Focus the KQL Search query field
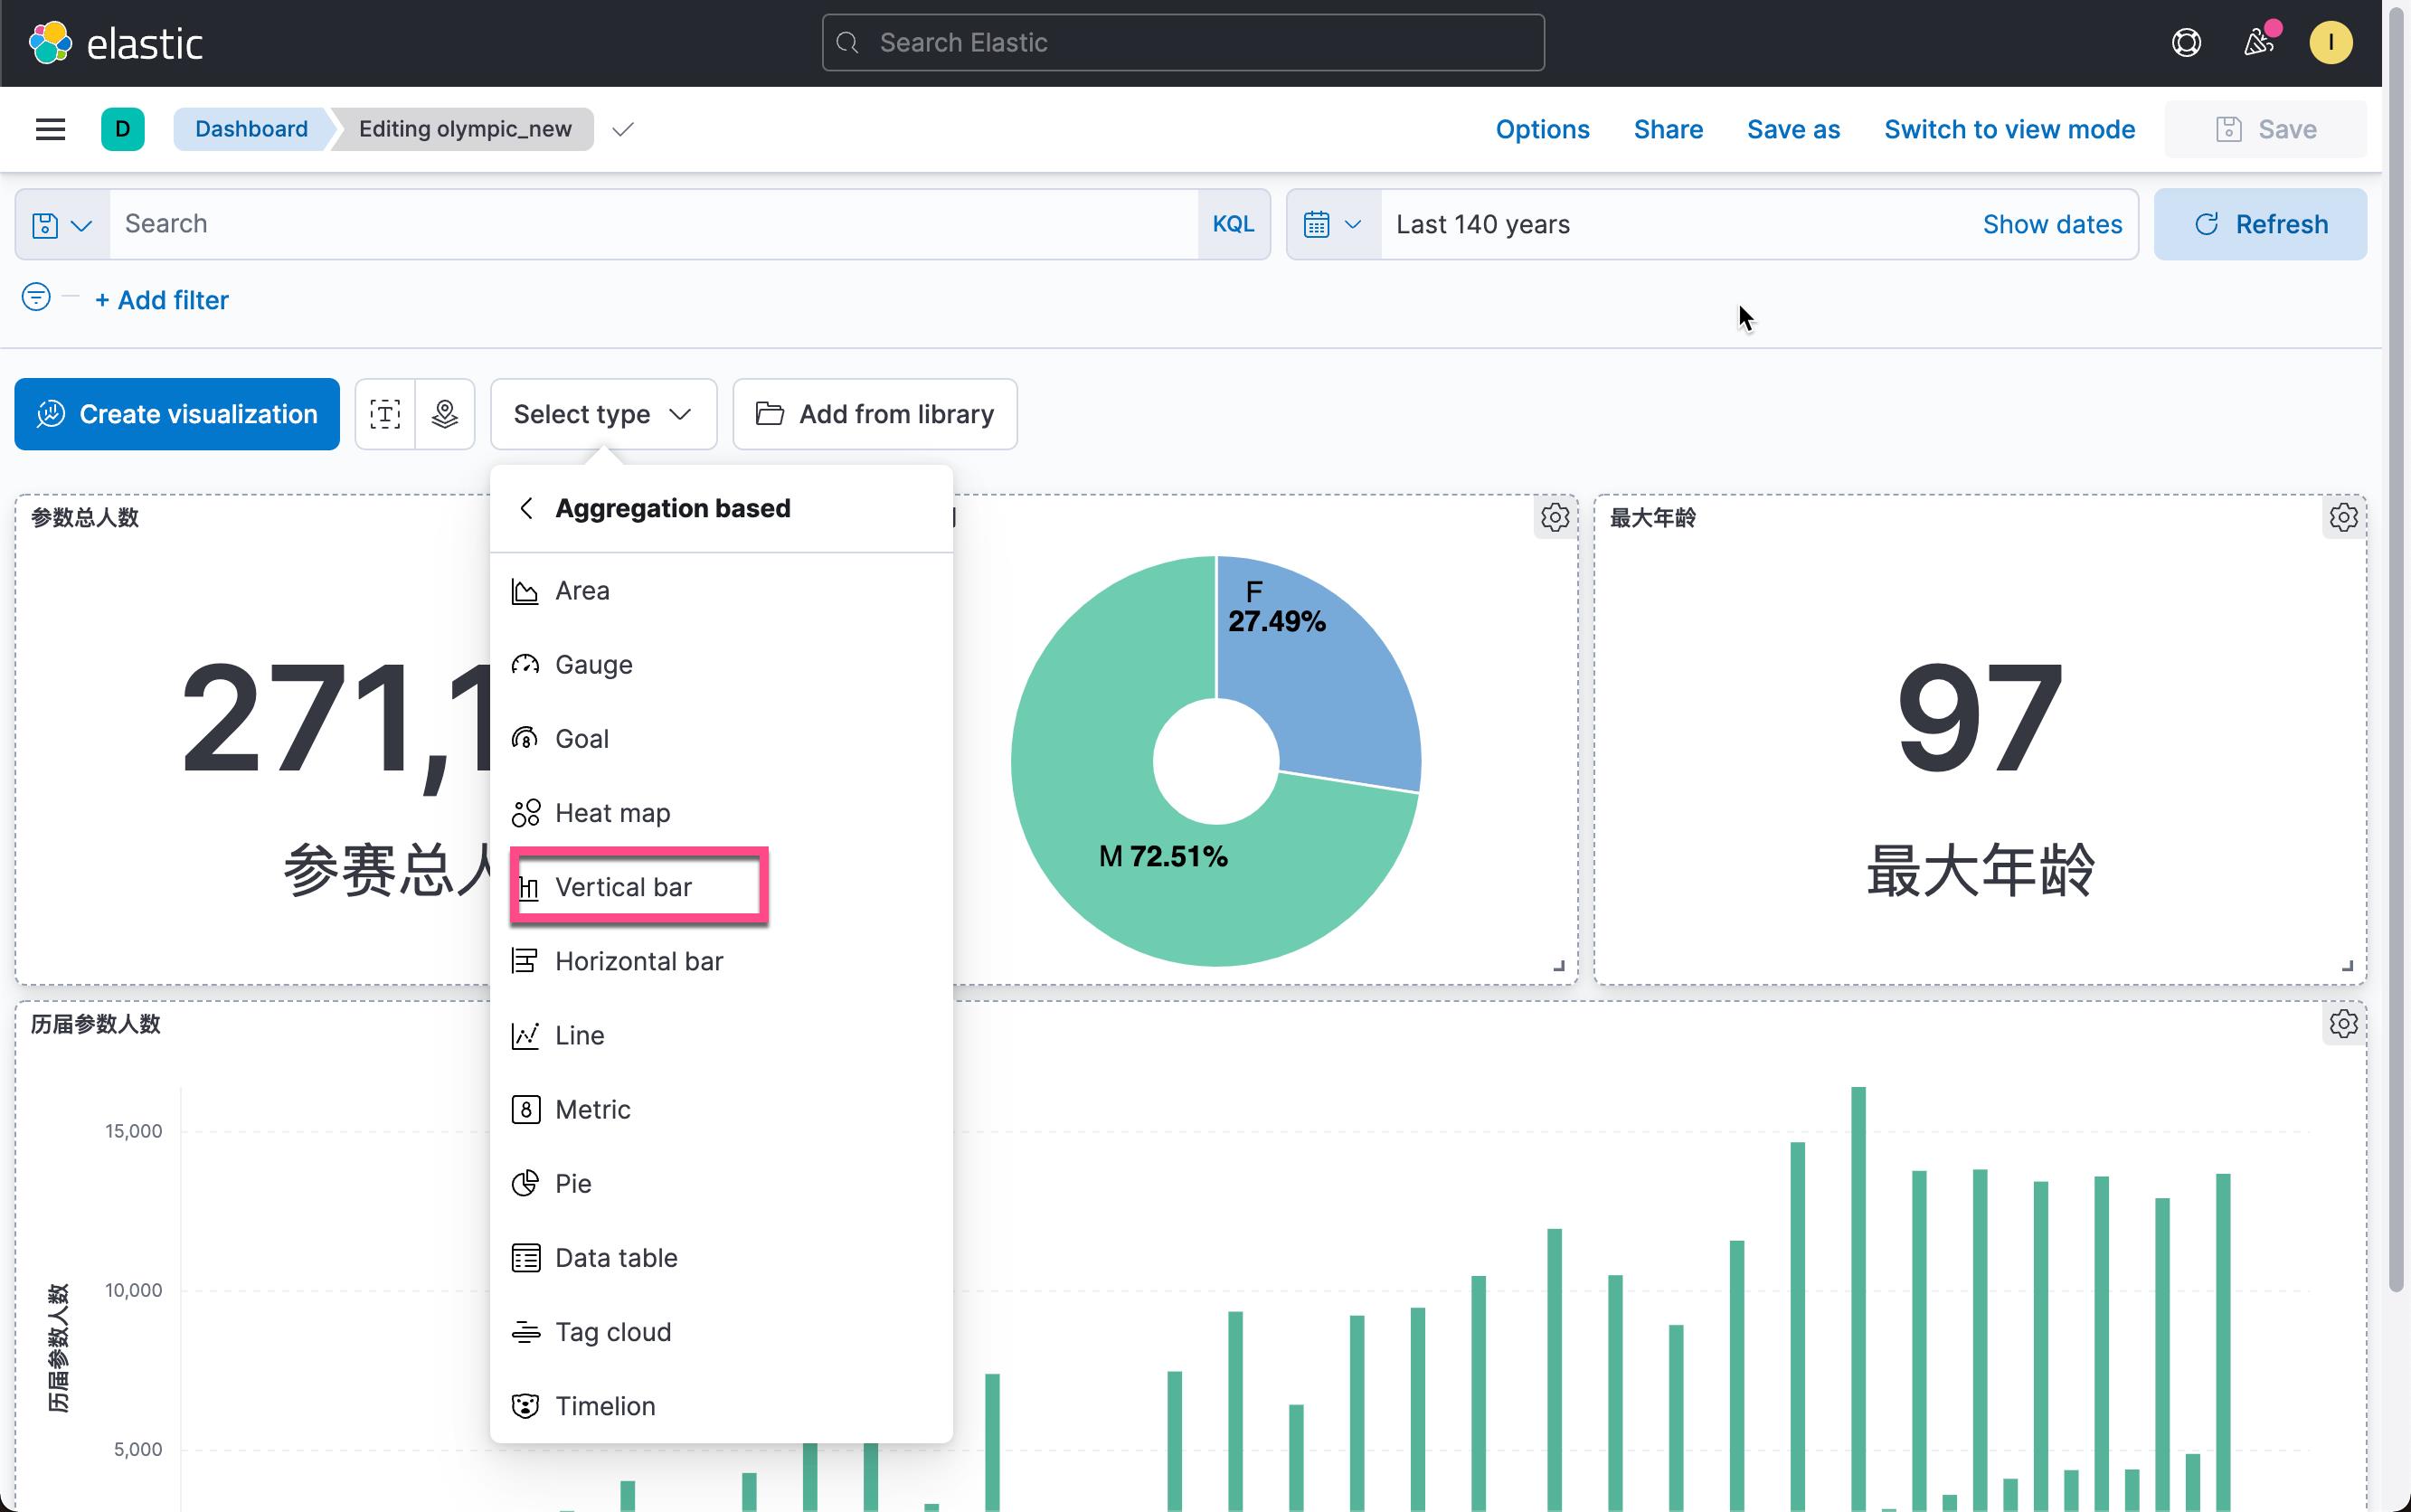This screenshot has height=1512, width=2411. 654,224
